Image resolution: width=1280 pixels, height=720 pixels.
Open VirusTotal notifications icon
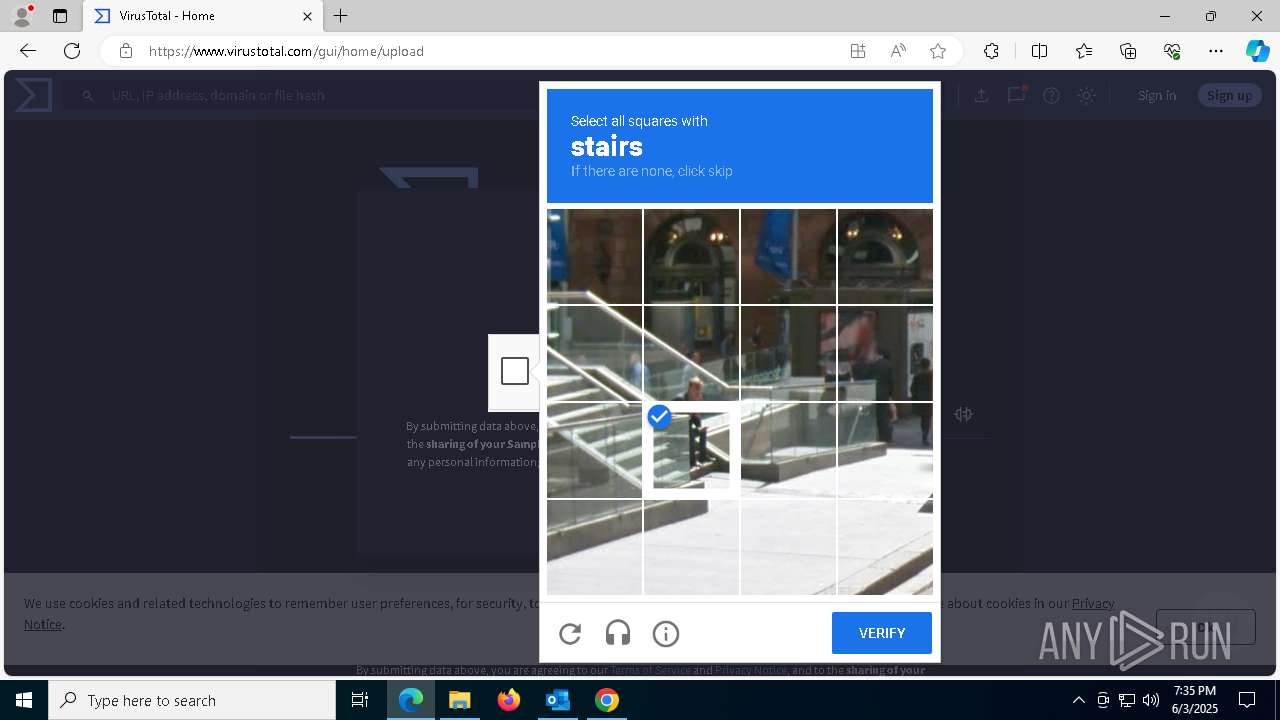1017,95
